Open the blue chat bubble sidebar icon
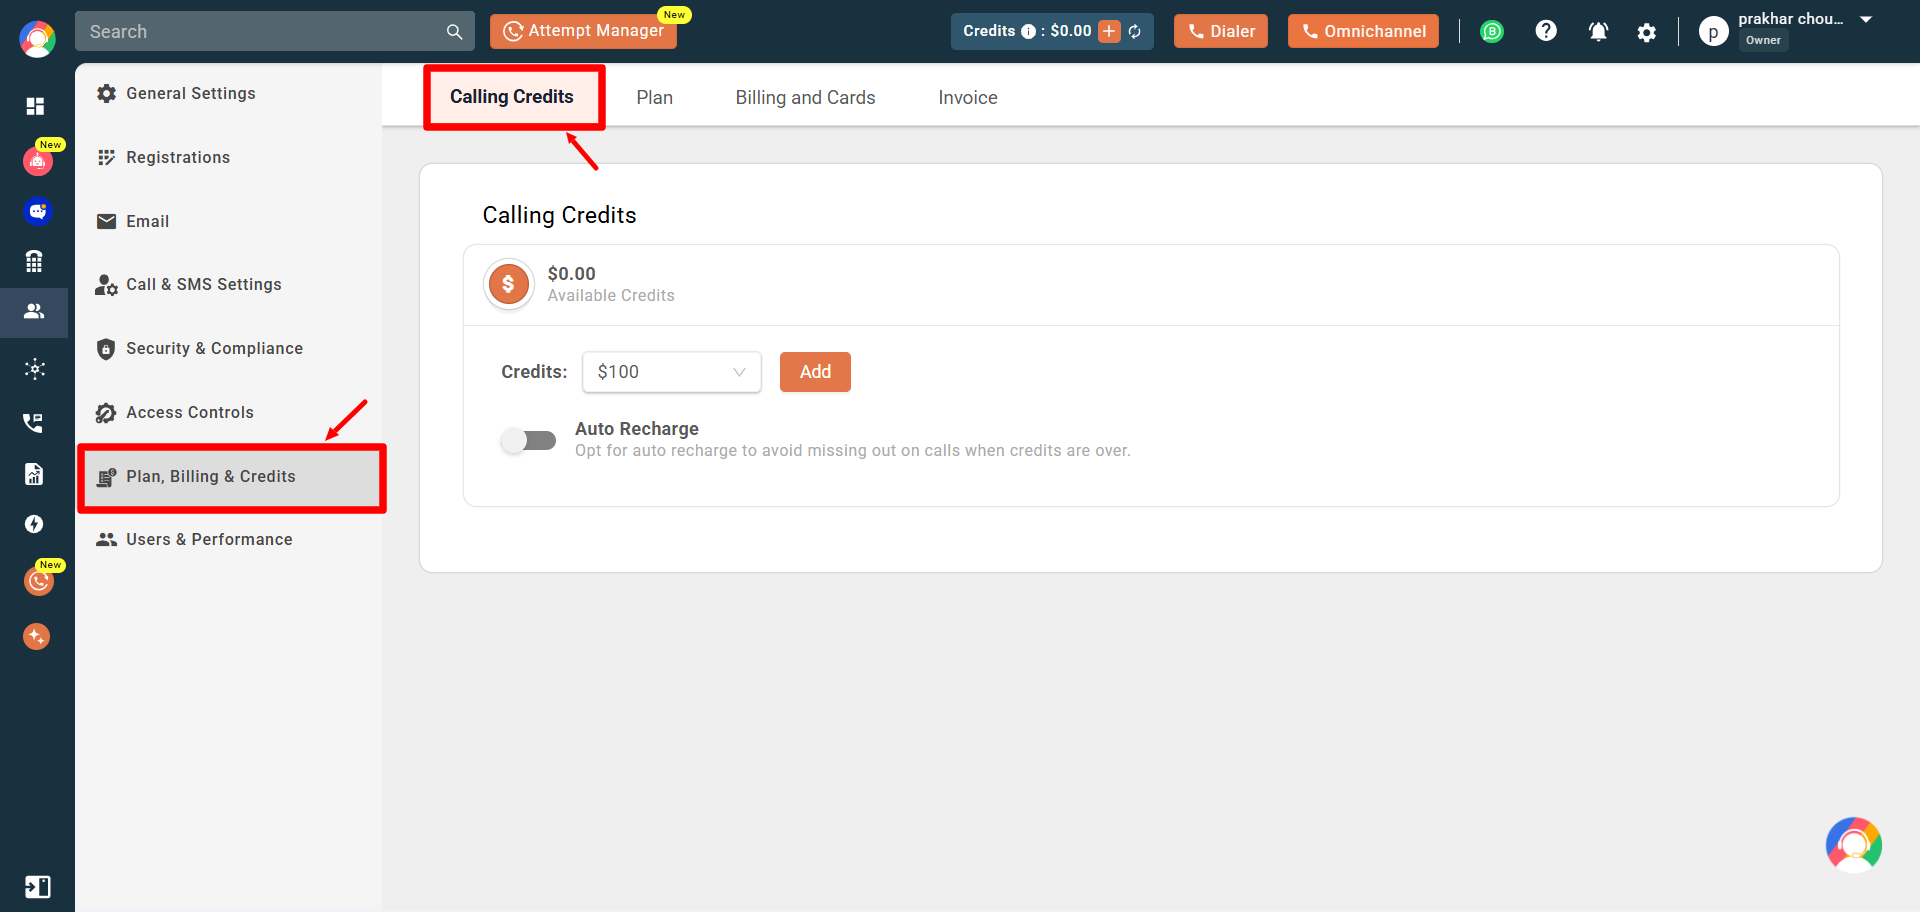The image size is (1920, 912). (x=37, y=211)
